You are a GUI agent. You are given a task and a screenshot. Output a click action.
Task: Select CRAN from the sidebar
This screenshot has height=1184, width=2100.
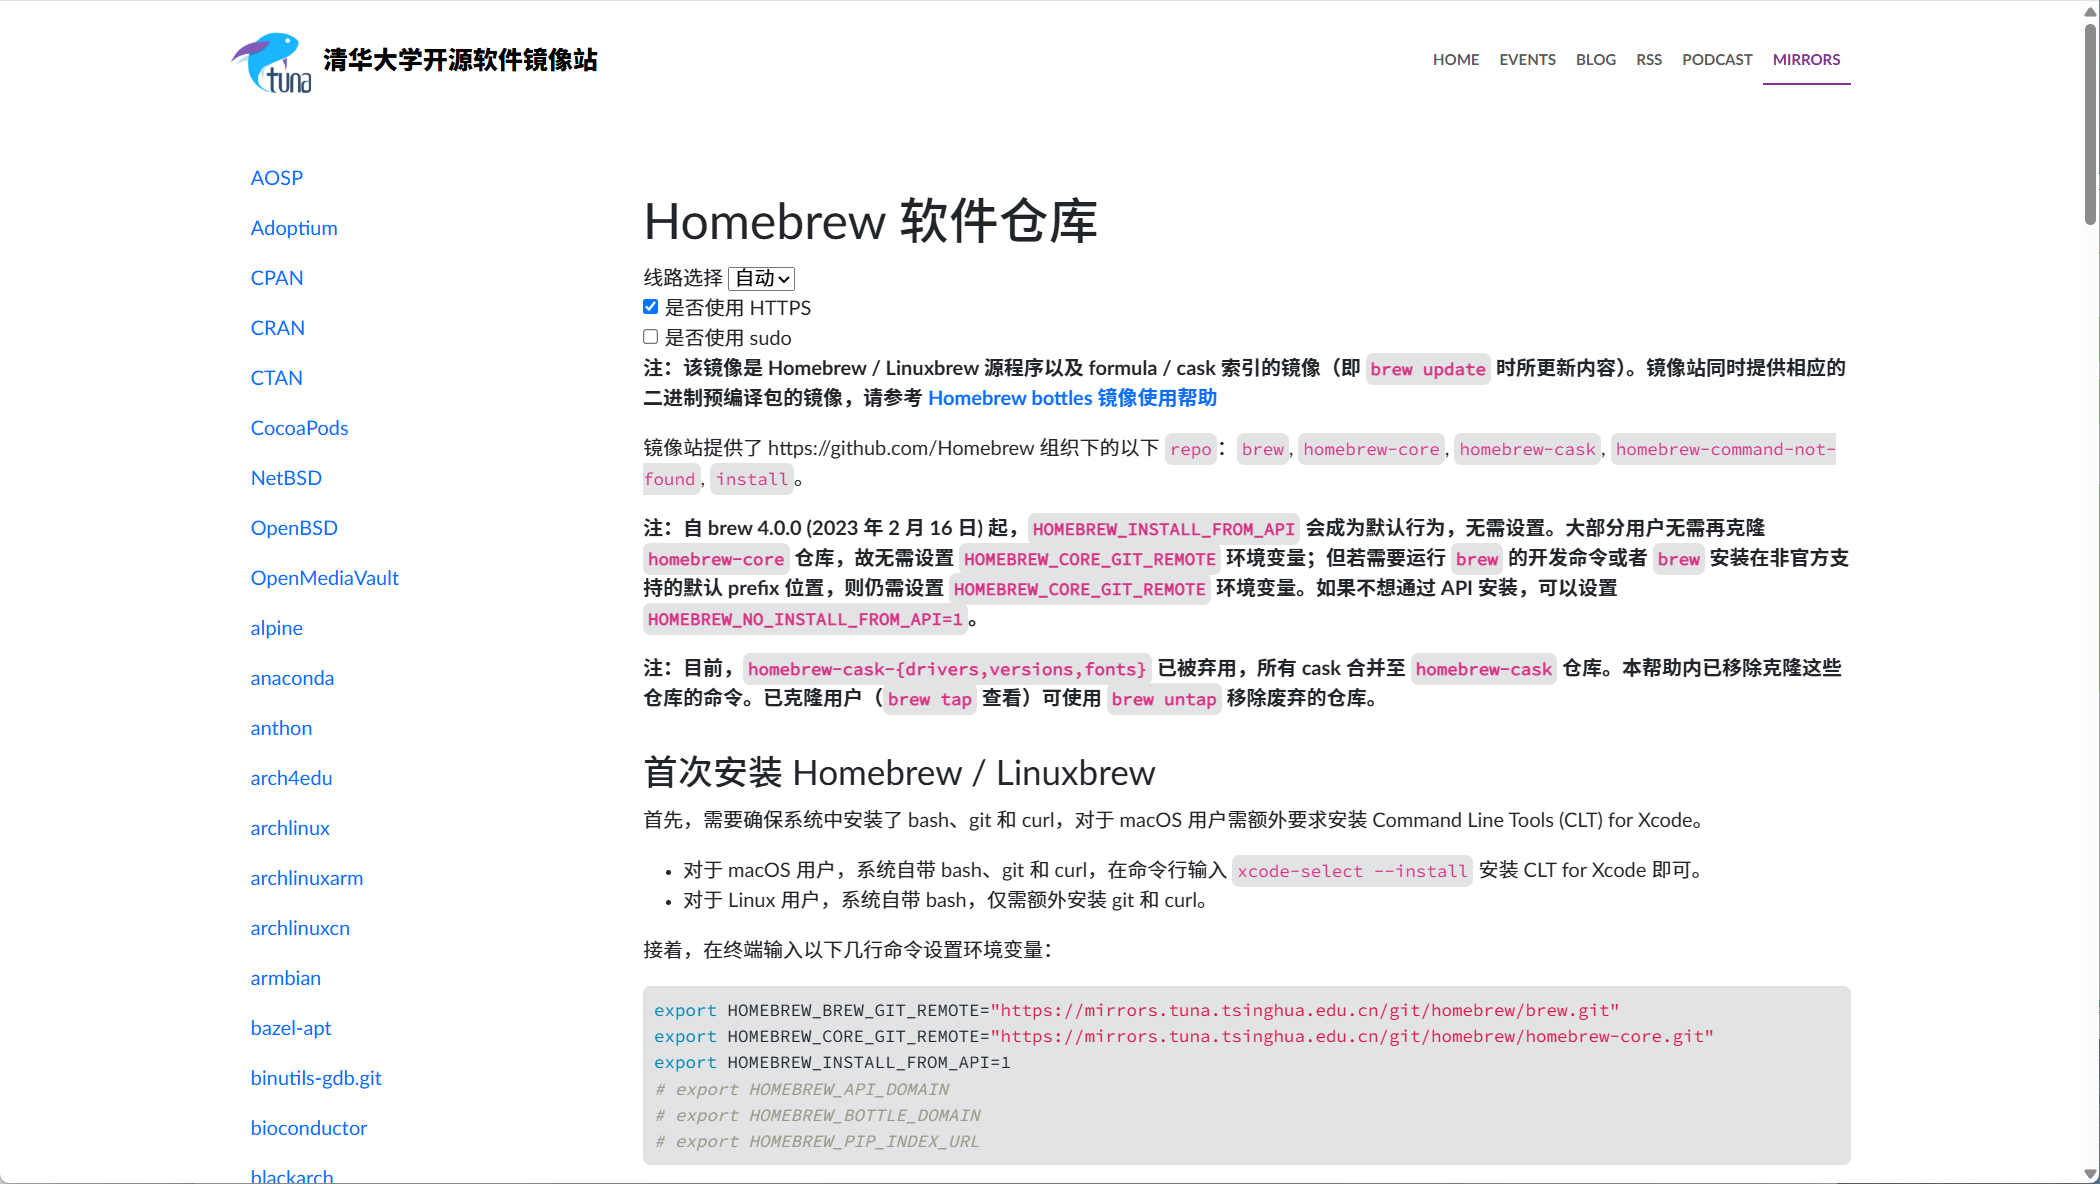coord(278,328)
